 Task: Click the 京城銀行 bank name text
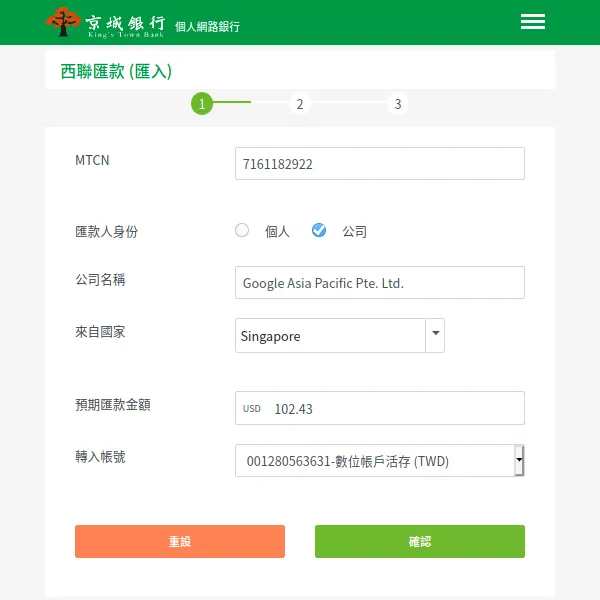click(125, 23)
